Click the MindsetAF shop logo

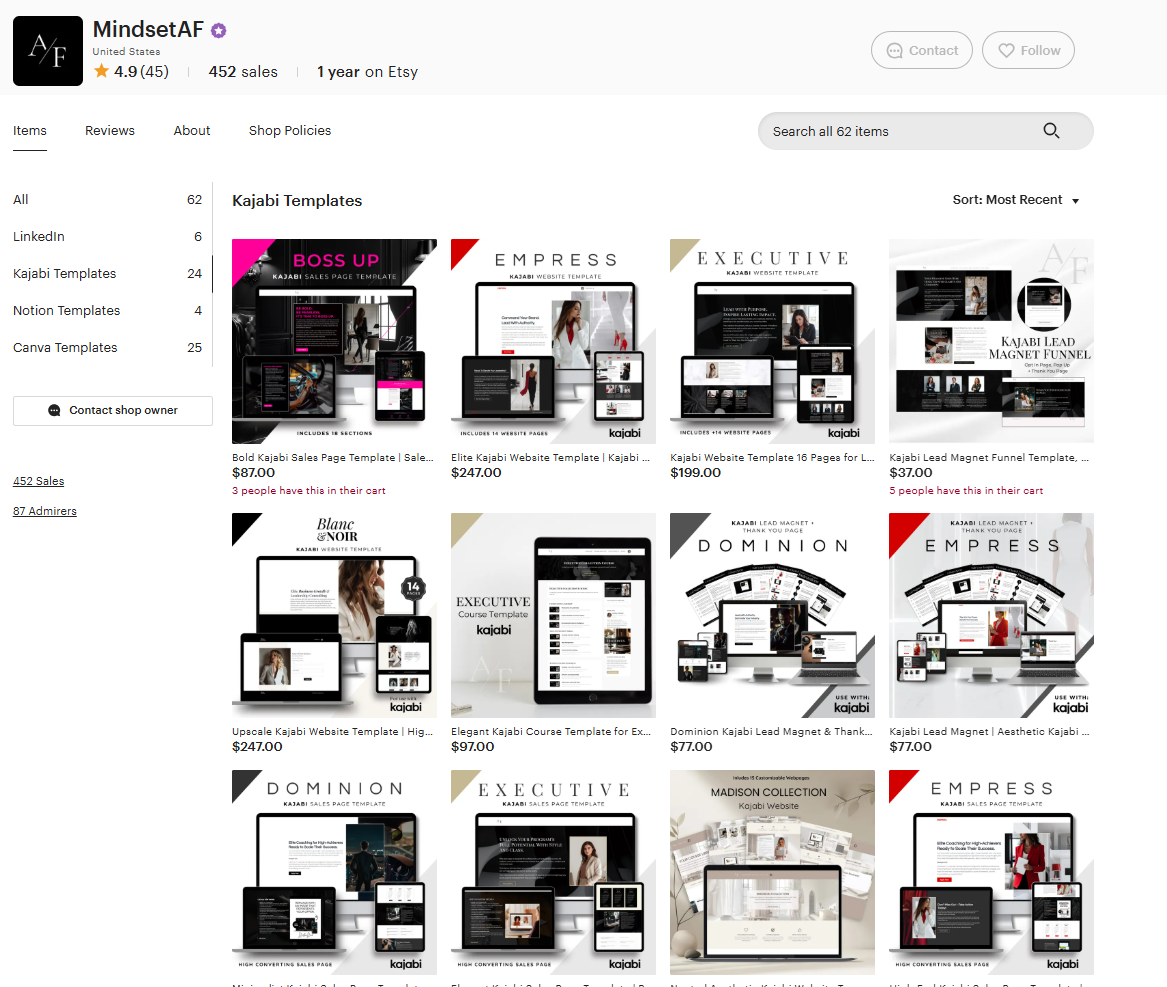(48, 51)
